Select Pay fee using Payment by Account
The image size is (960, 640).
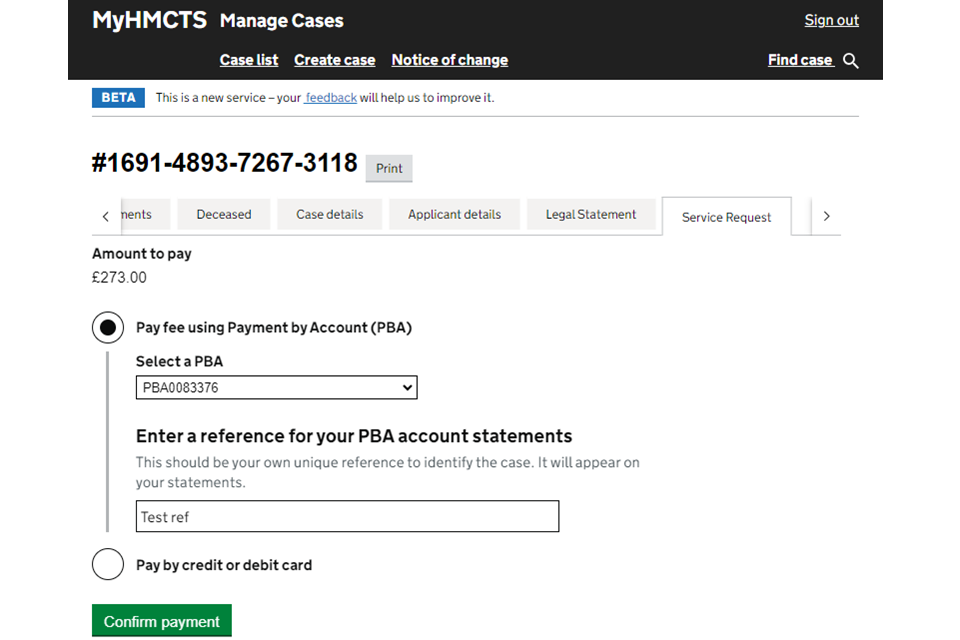108,328
